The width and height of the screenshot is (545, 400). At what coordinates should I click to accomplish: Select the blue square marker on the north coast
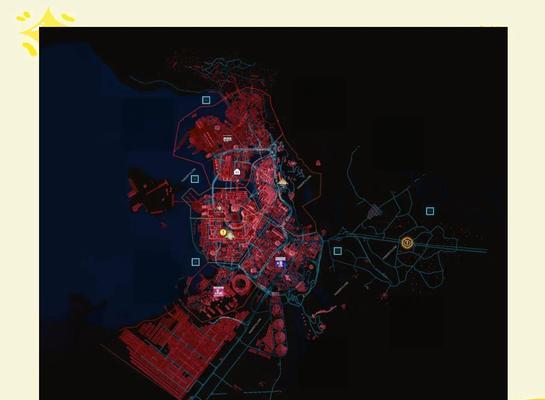(x=206, y=100)
